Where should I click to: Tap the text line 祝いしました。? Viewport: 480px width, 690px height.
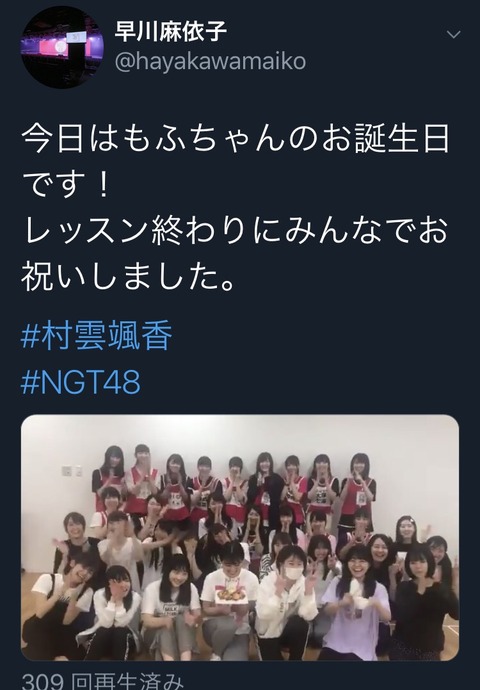[129, 276]
